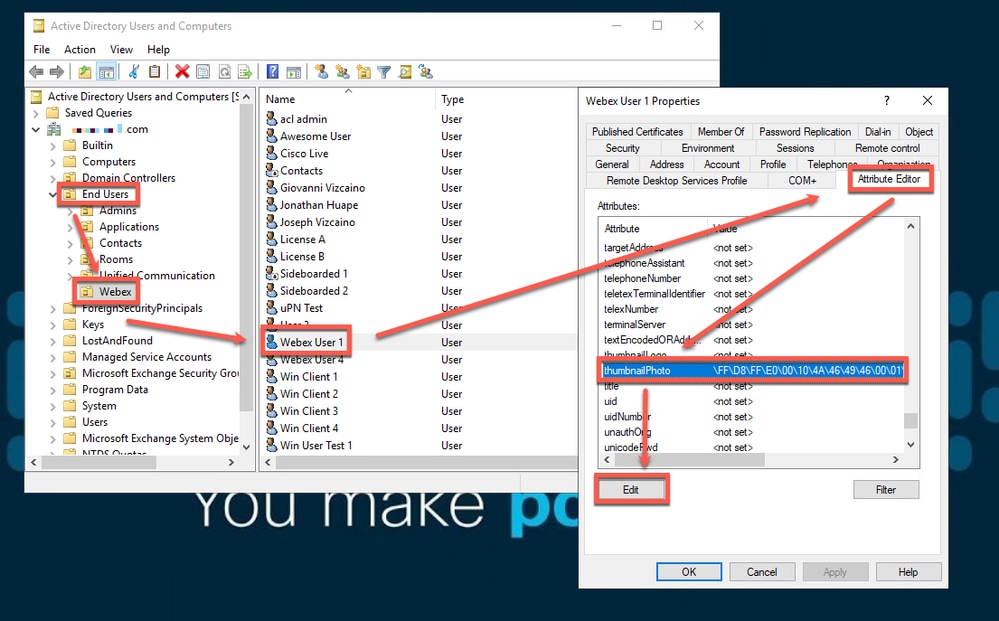
Task: Click Edit button for selected attribute
Action: click(x=631, y=490)
